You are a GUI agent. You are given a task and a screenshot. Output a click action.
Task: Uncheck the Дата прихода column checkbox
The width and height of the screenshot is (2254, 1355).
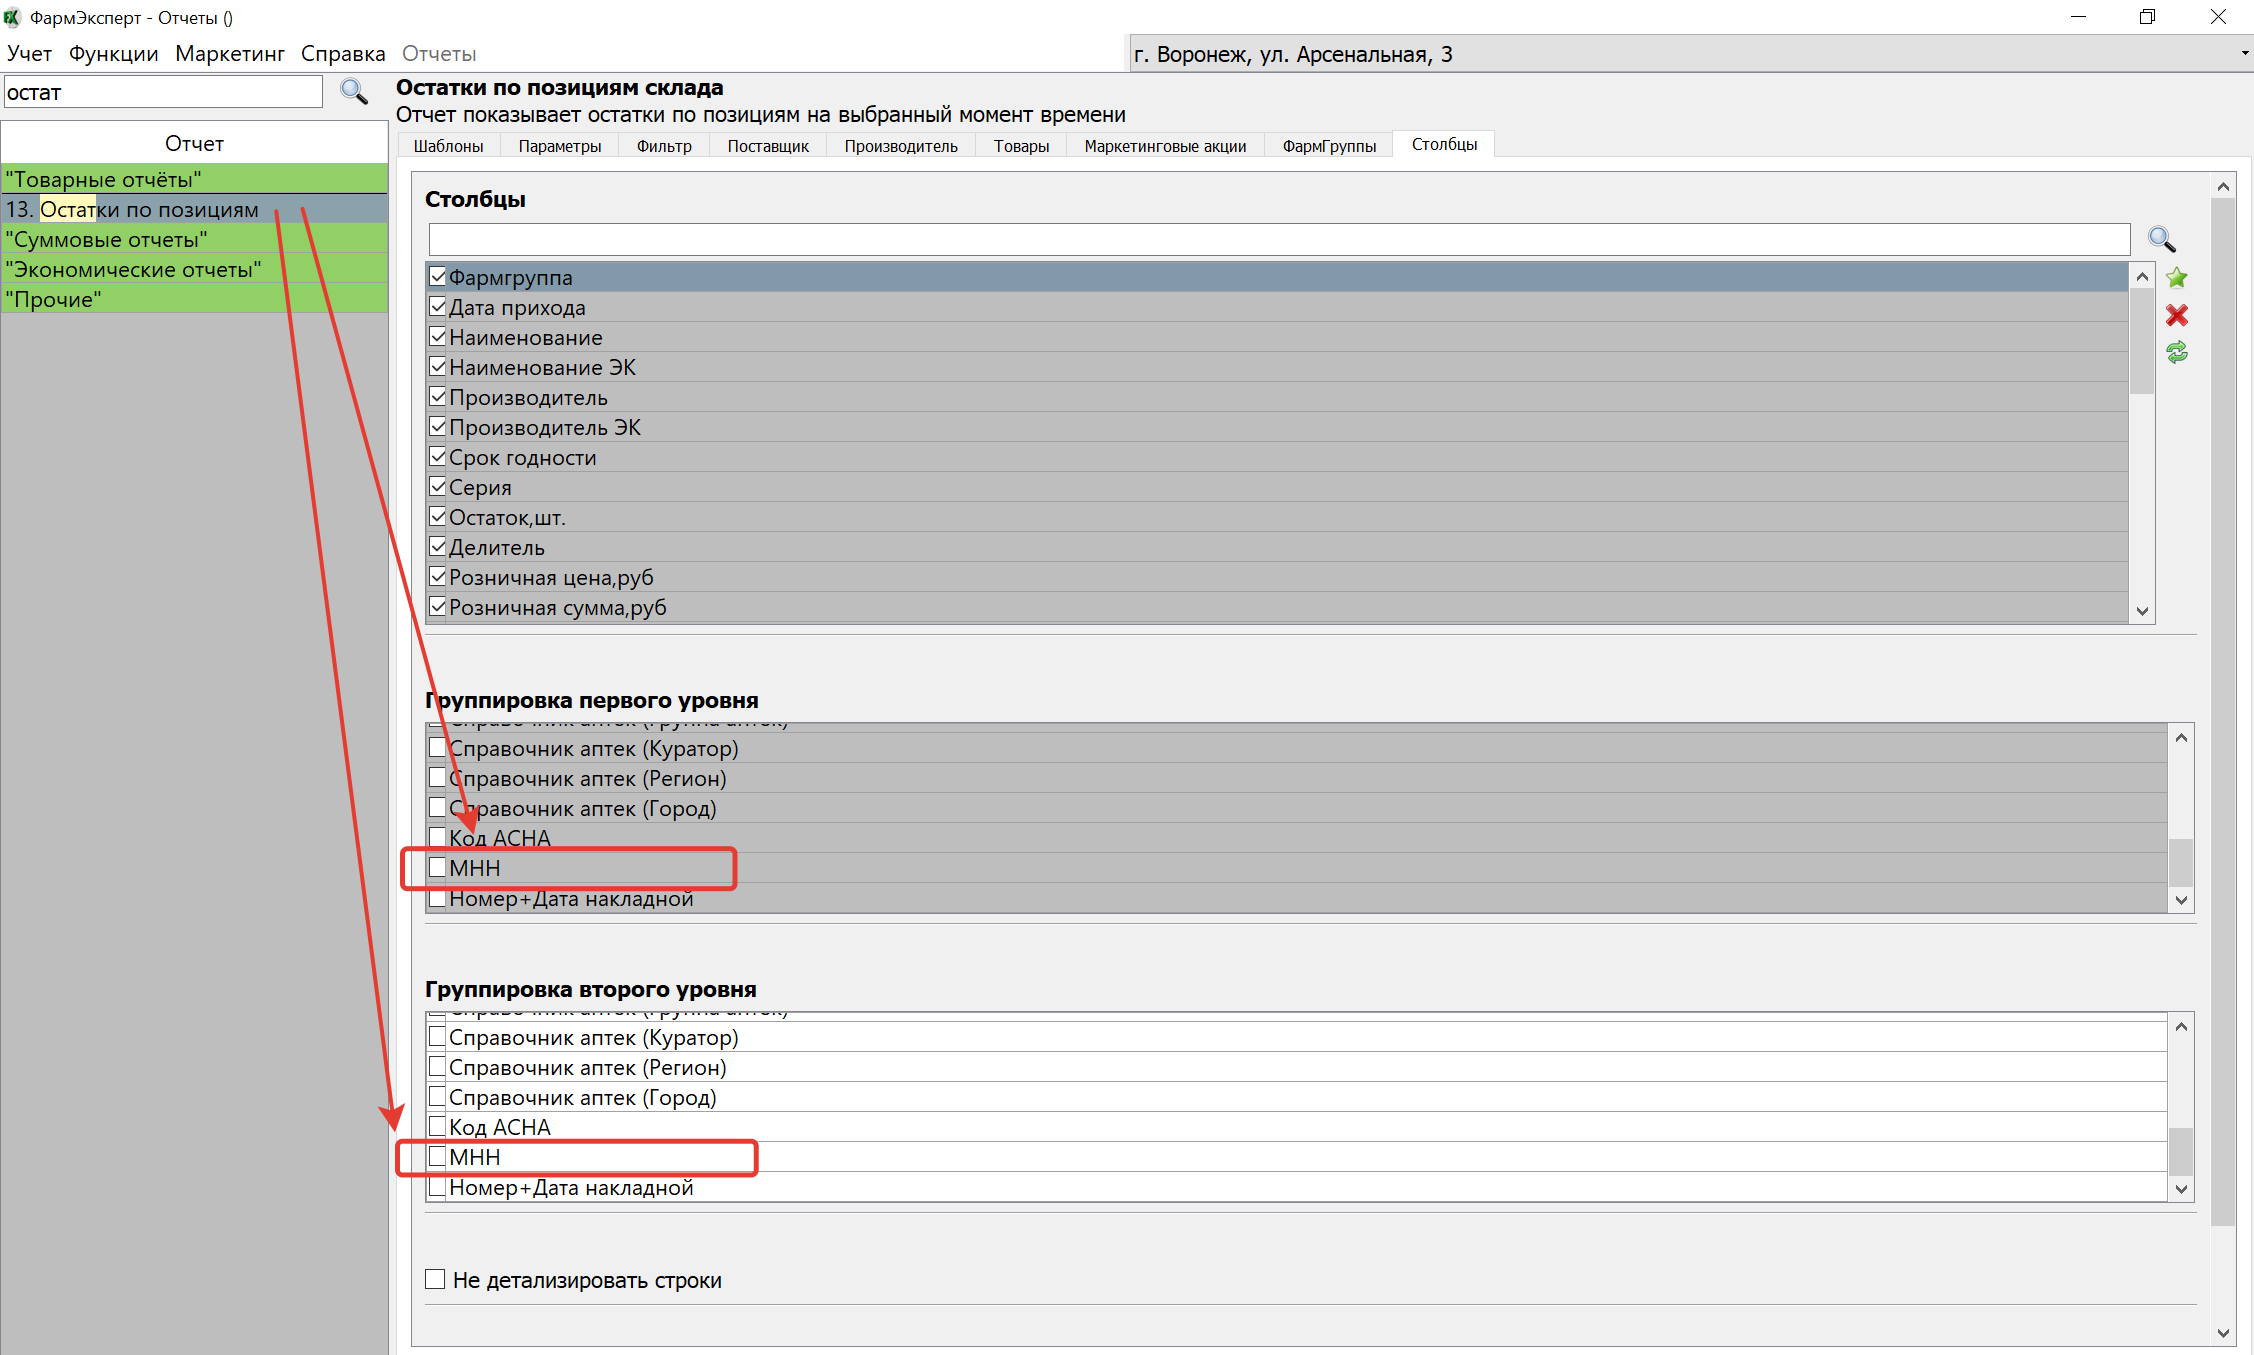point(437,307)
